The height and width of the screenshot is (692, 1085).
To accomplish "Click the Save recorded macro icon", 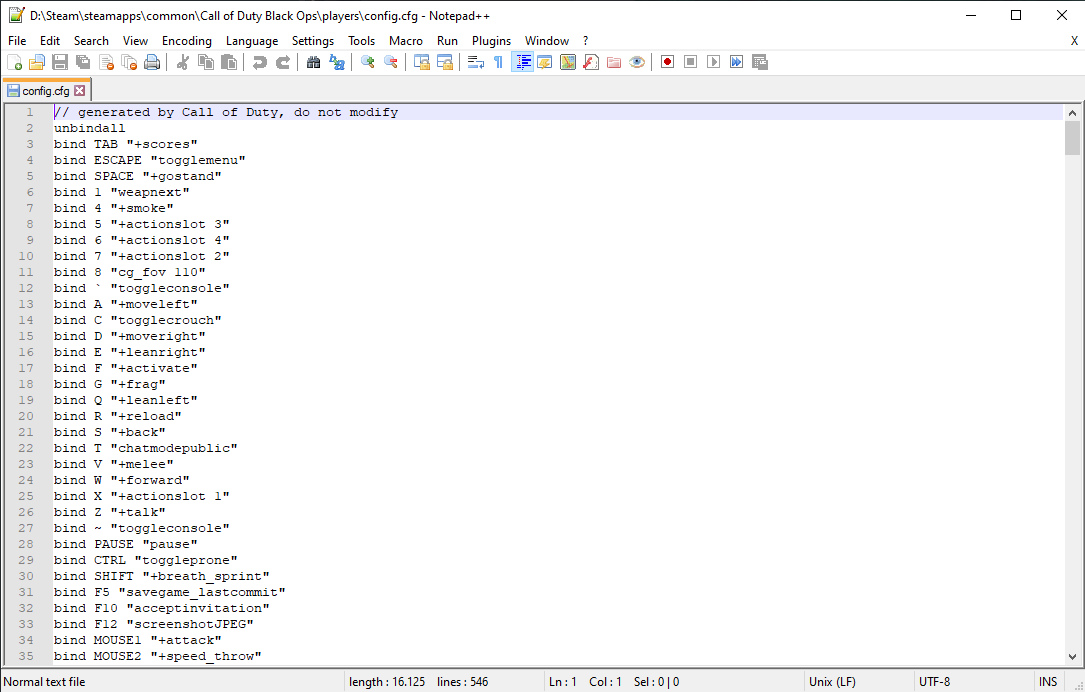I will click(x=760, y=62).
